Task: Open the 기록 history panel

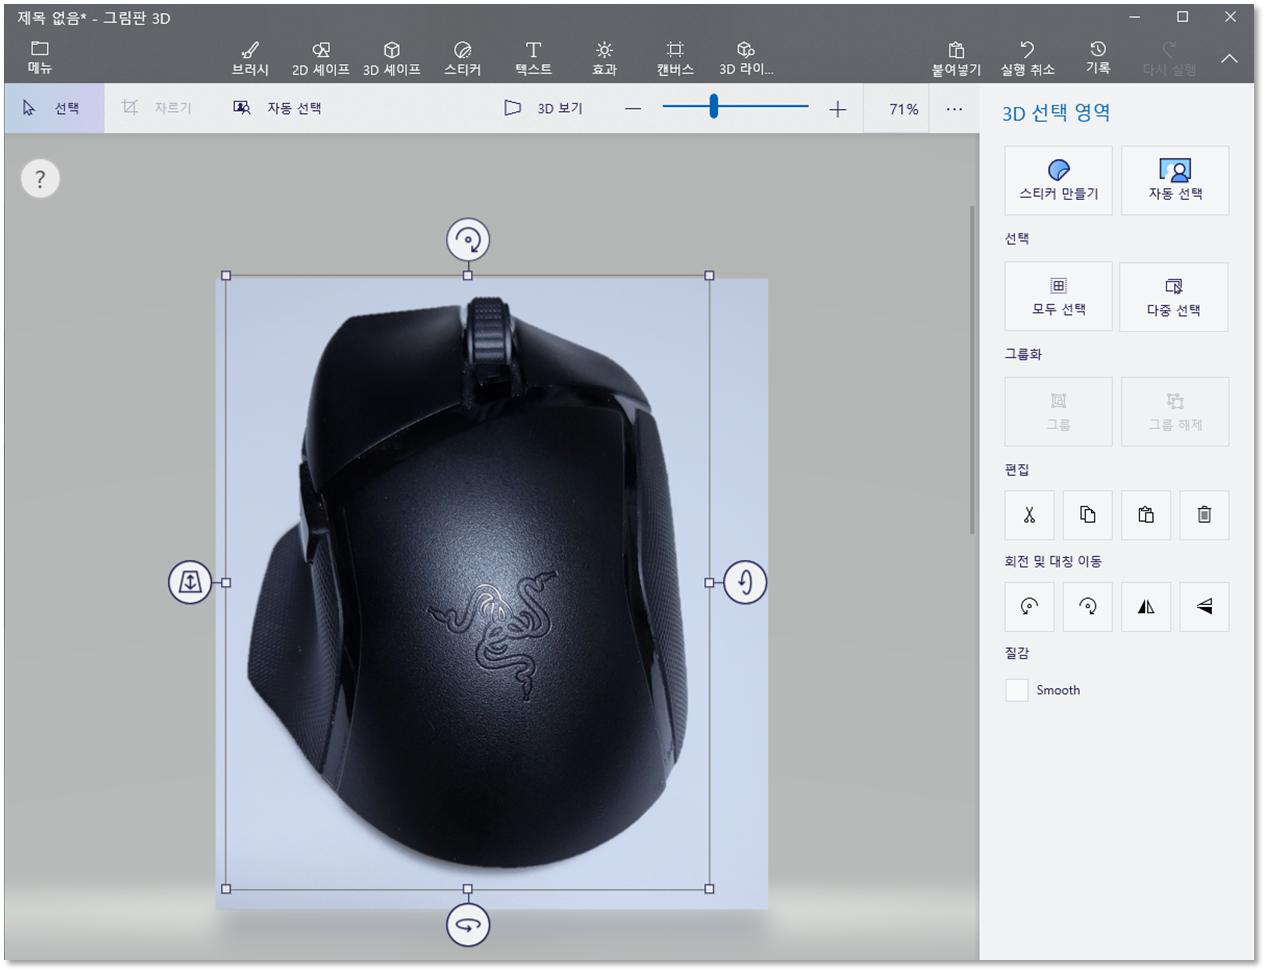Action: pos(1098,59)
